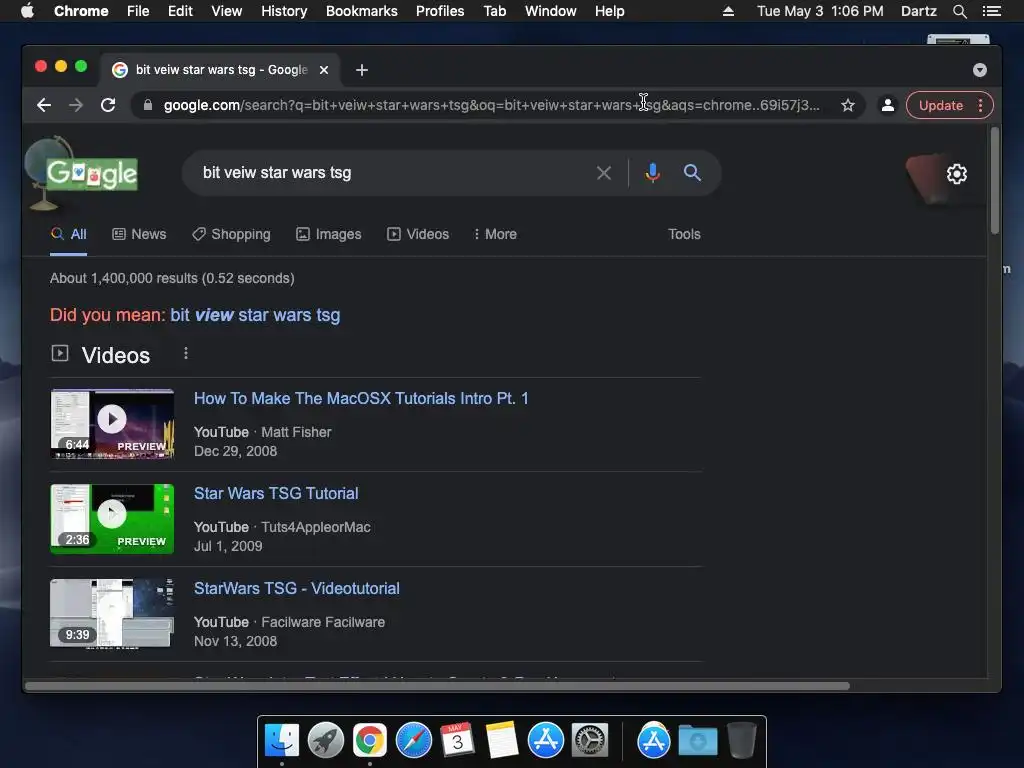Open the Help menu
The width and height of the screenshot is (1024, 768).
tap(609, 11)
